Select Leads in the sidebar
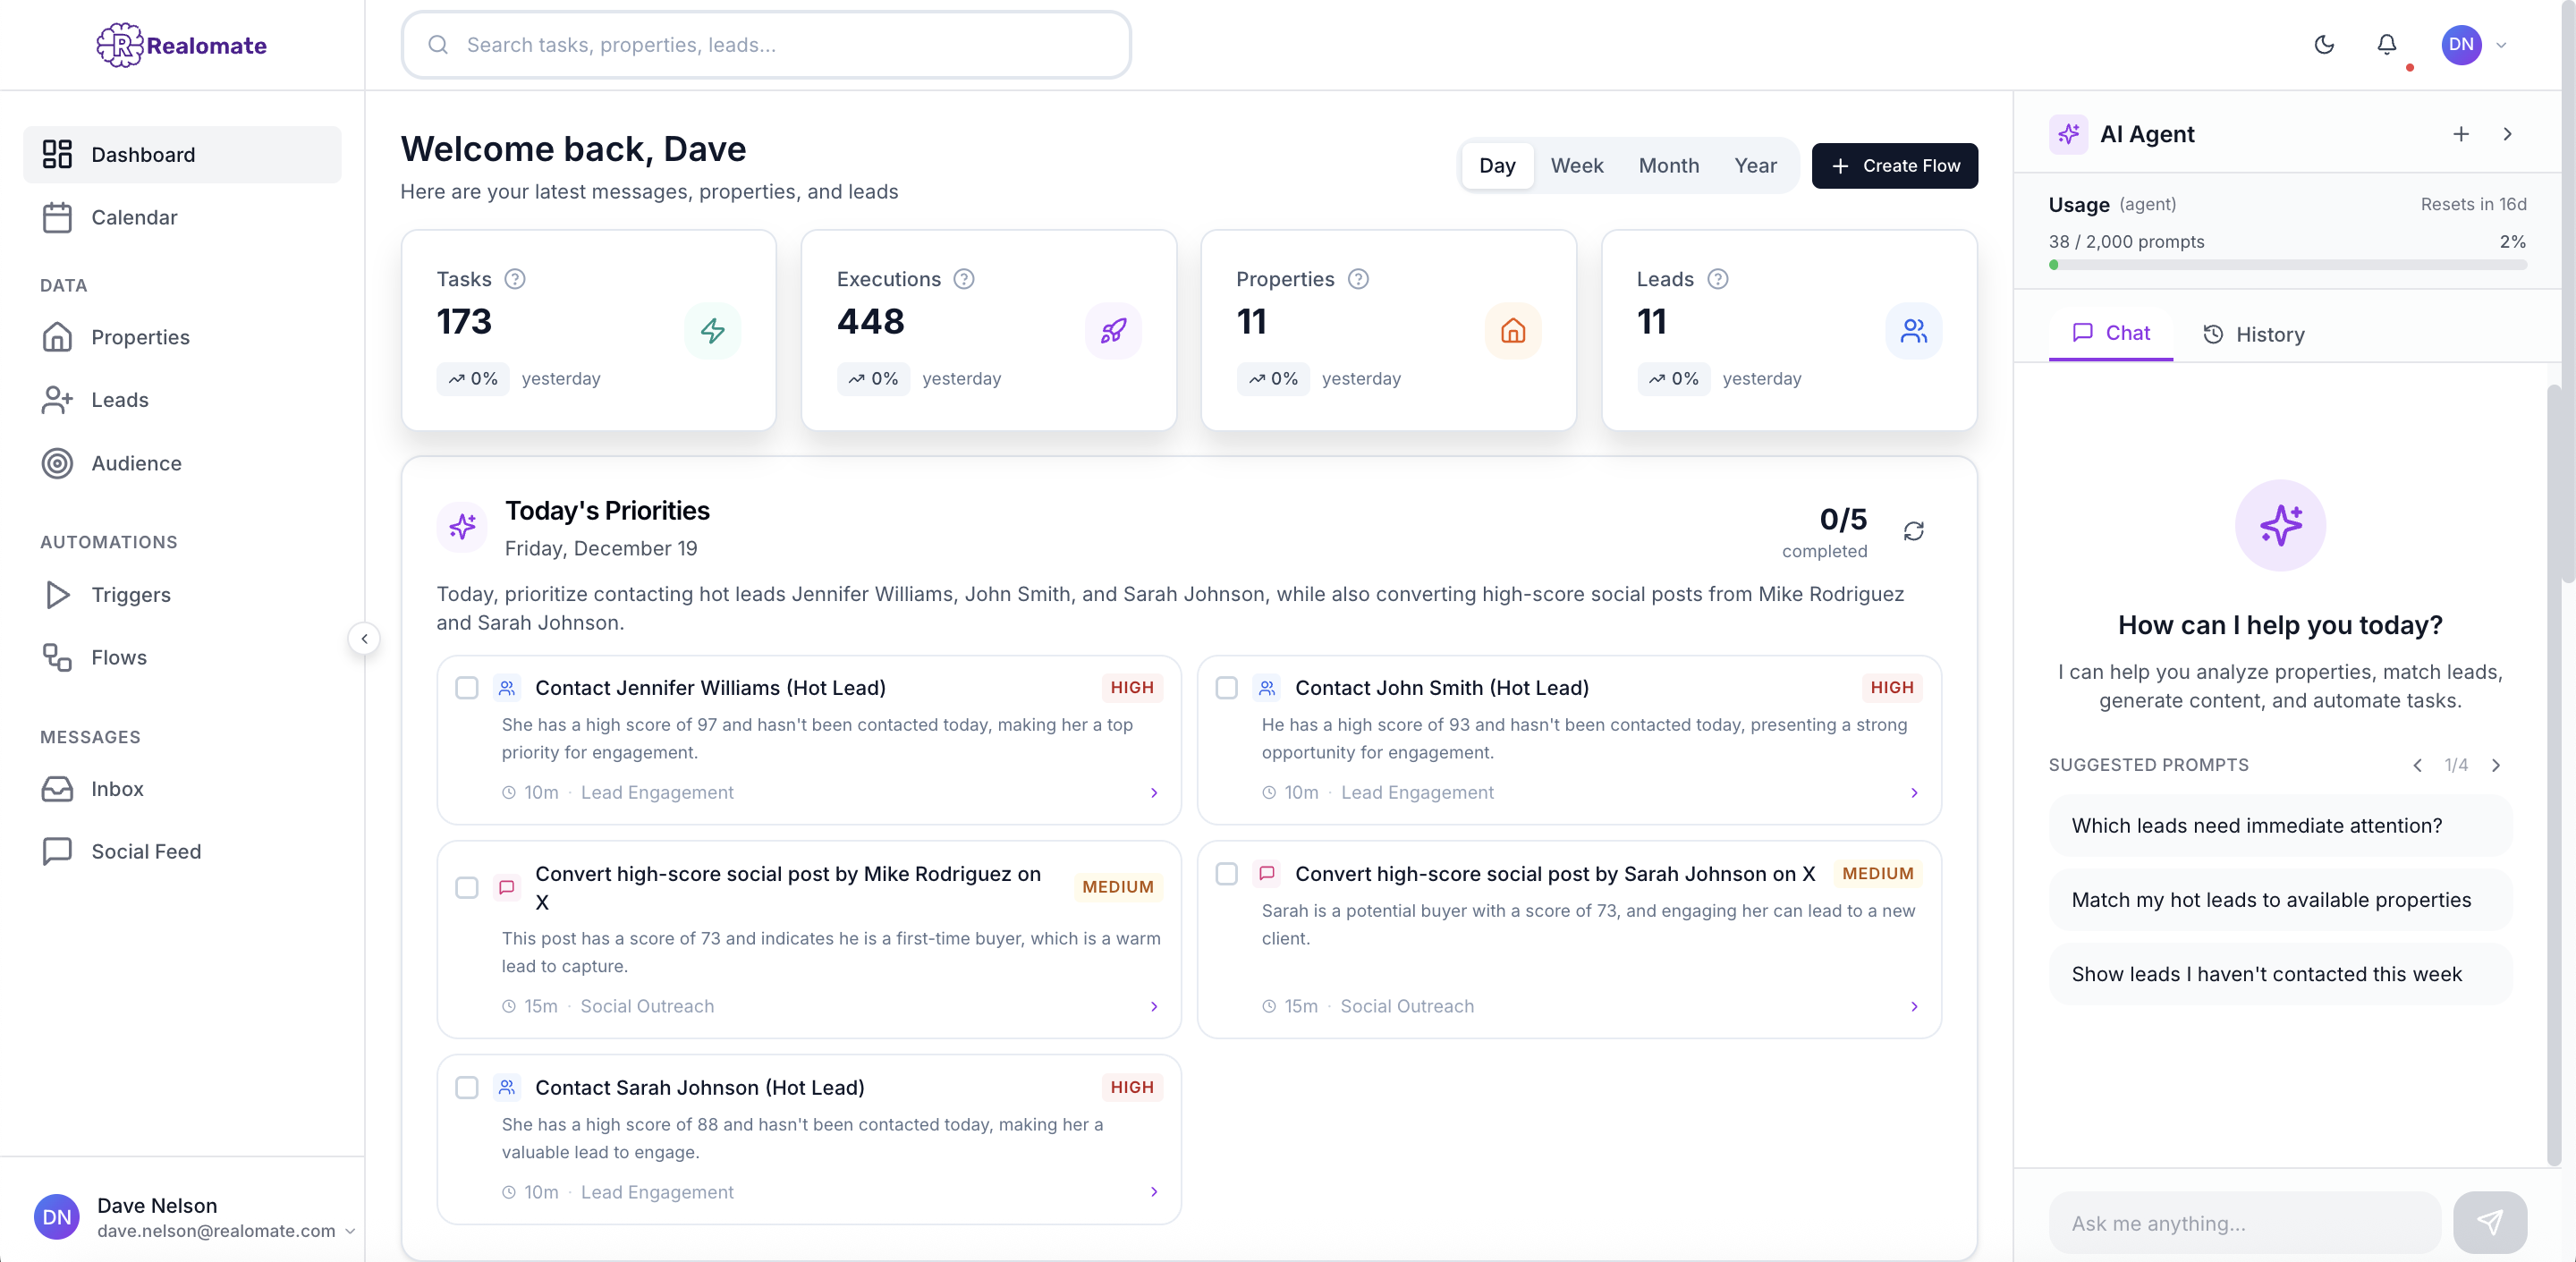Screen dimensions: 2576x1262 pos(119,399)
